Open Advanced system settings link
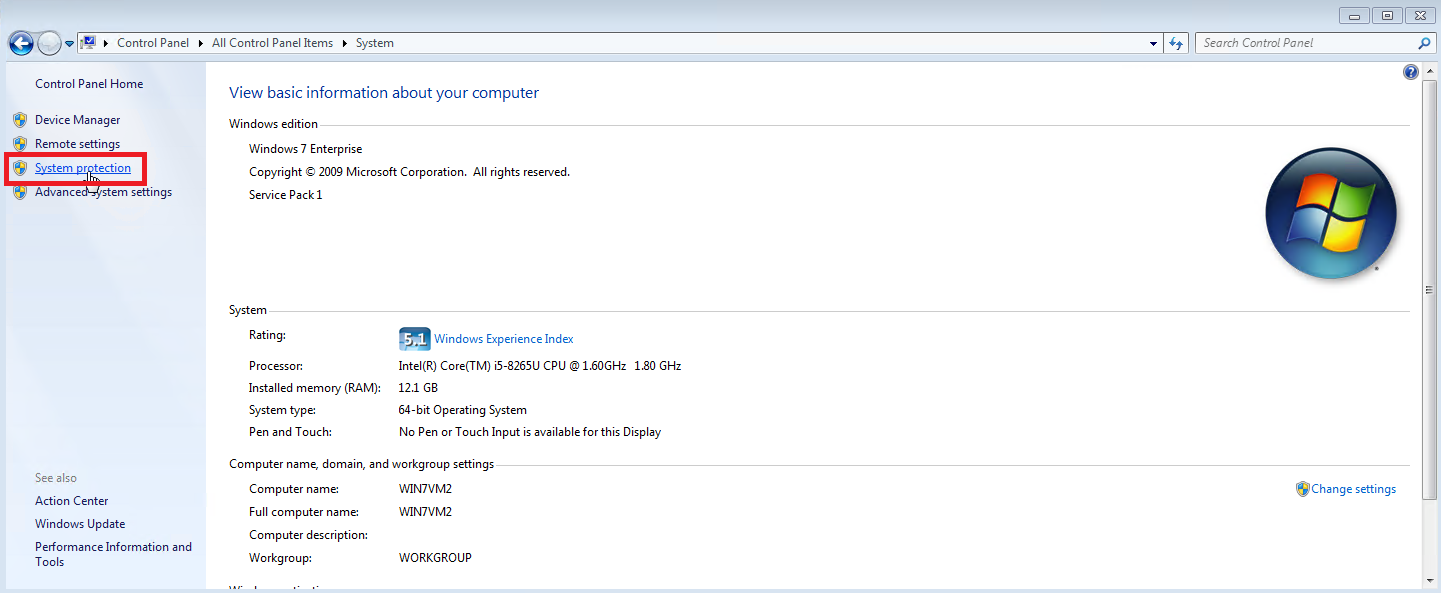The width and height of the screenshot is (1441, 593). pos(103,192)
